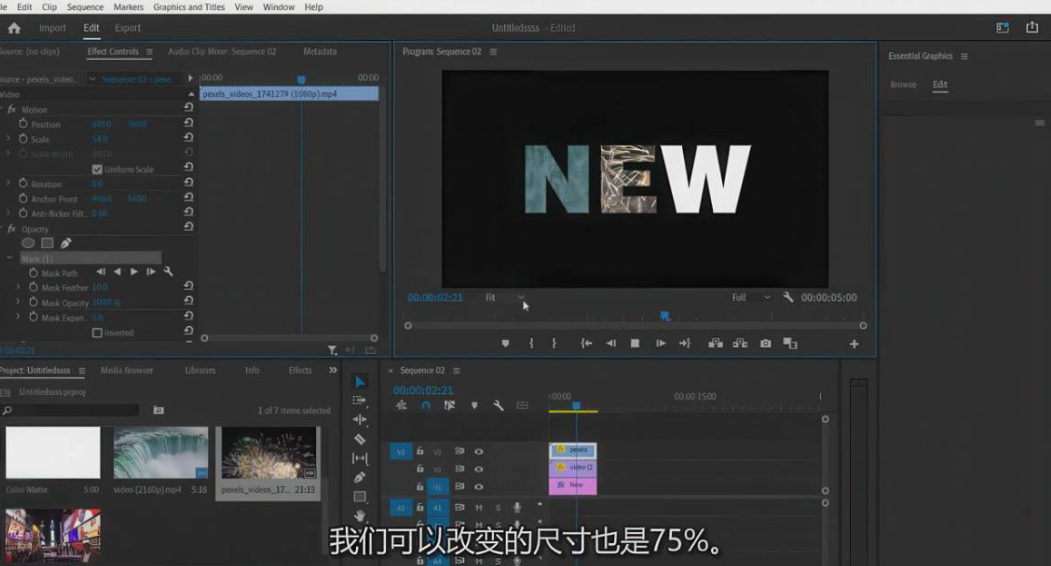The width and height of the screenshot is (1051, 566).
Task: Open the Sequence menu in the menu bar
Action: (x=85, y=7)
